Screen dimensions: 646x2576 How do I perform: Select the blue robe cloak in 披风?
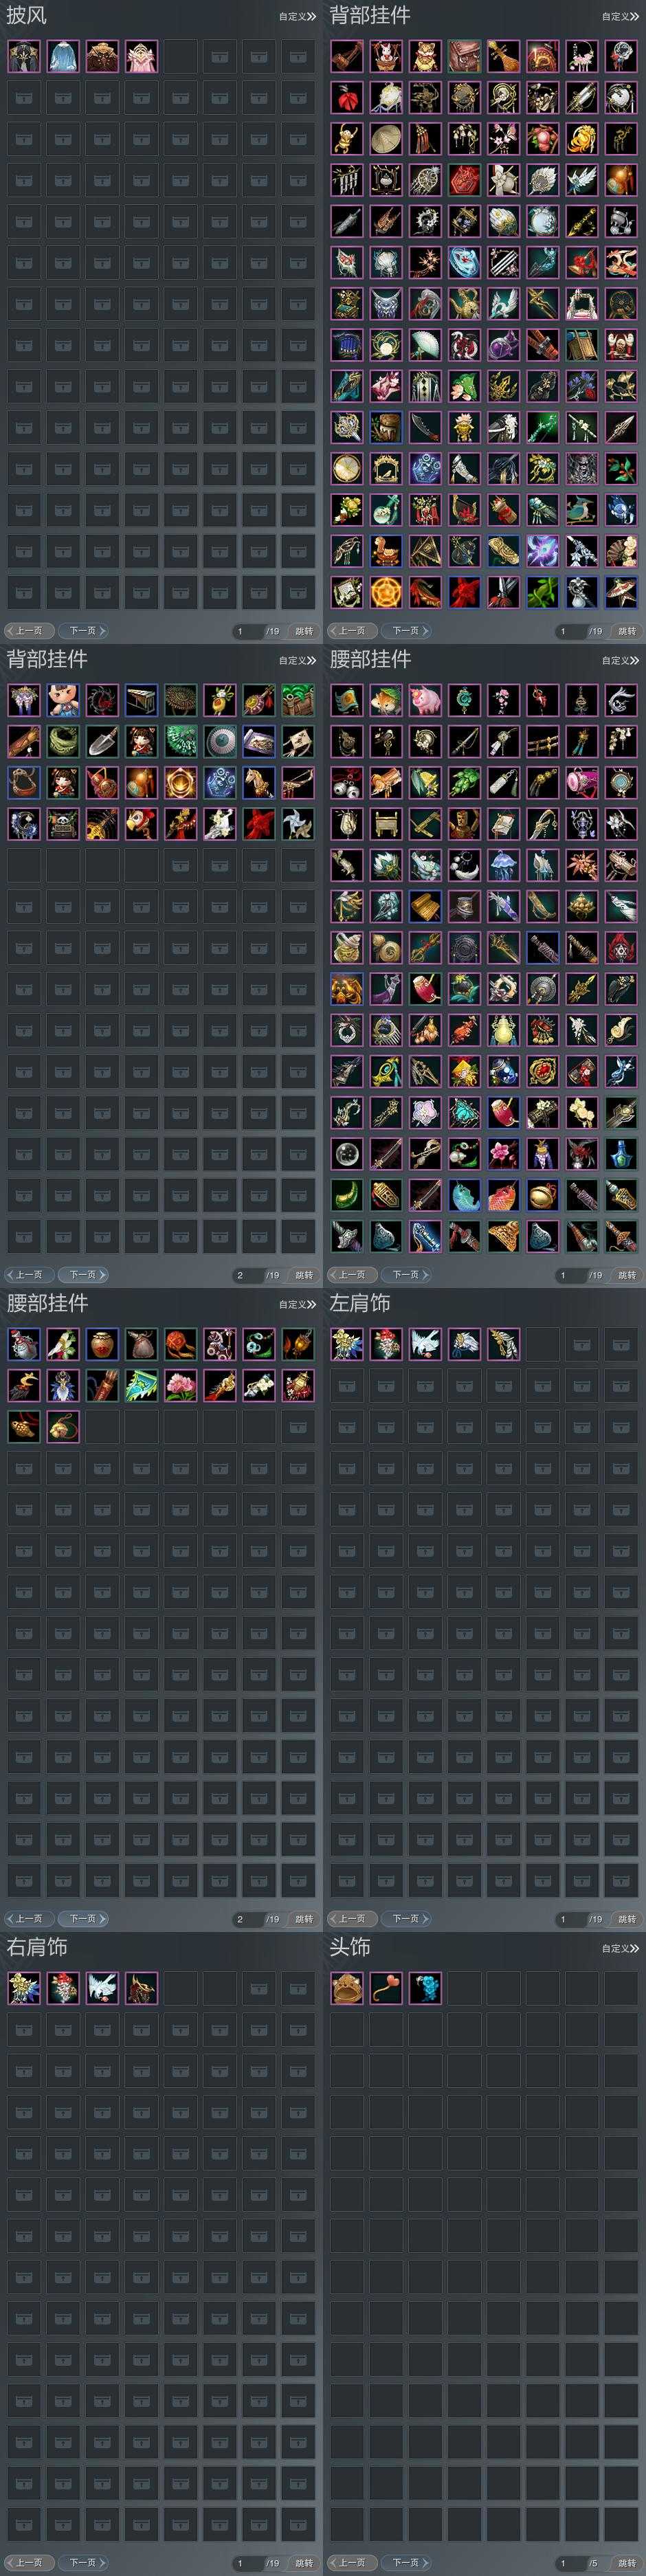63,57
